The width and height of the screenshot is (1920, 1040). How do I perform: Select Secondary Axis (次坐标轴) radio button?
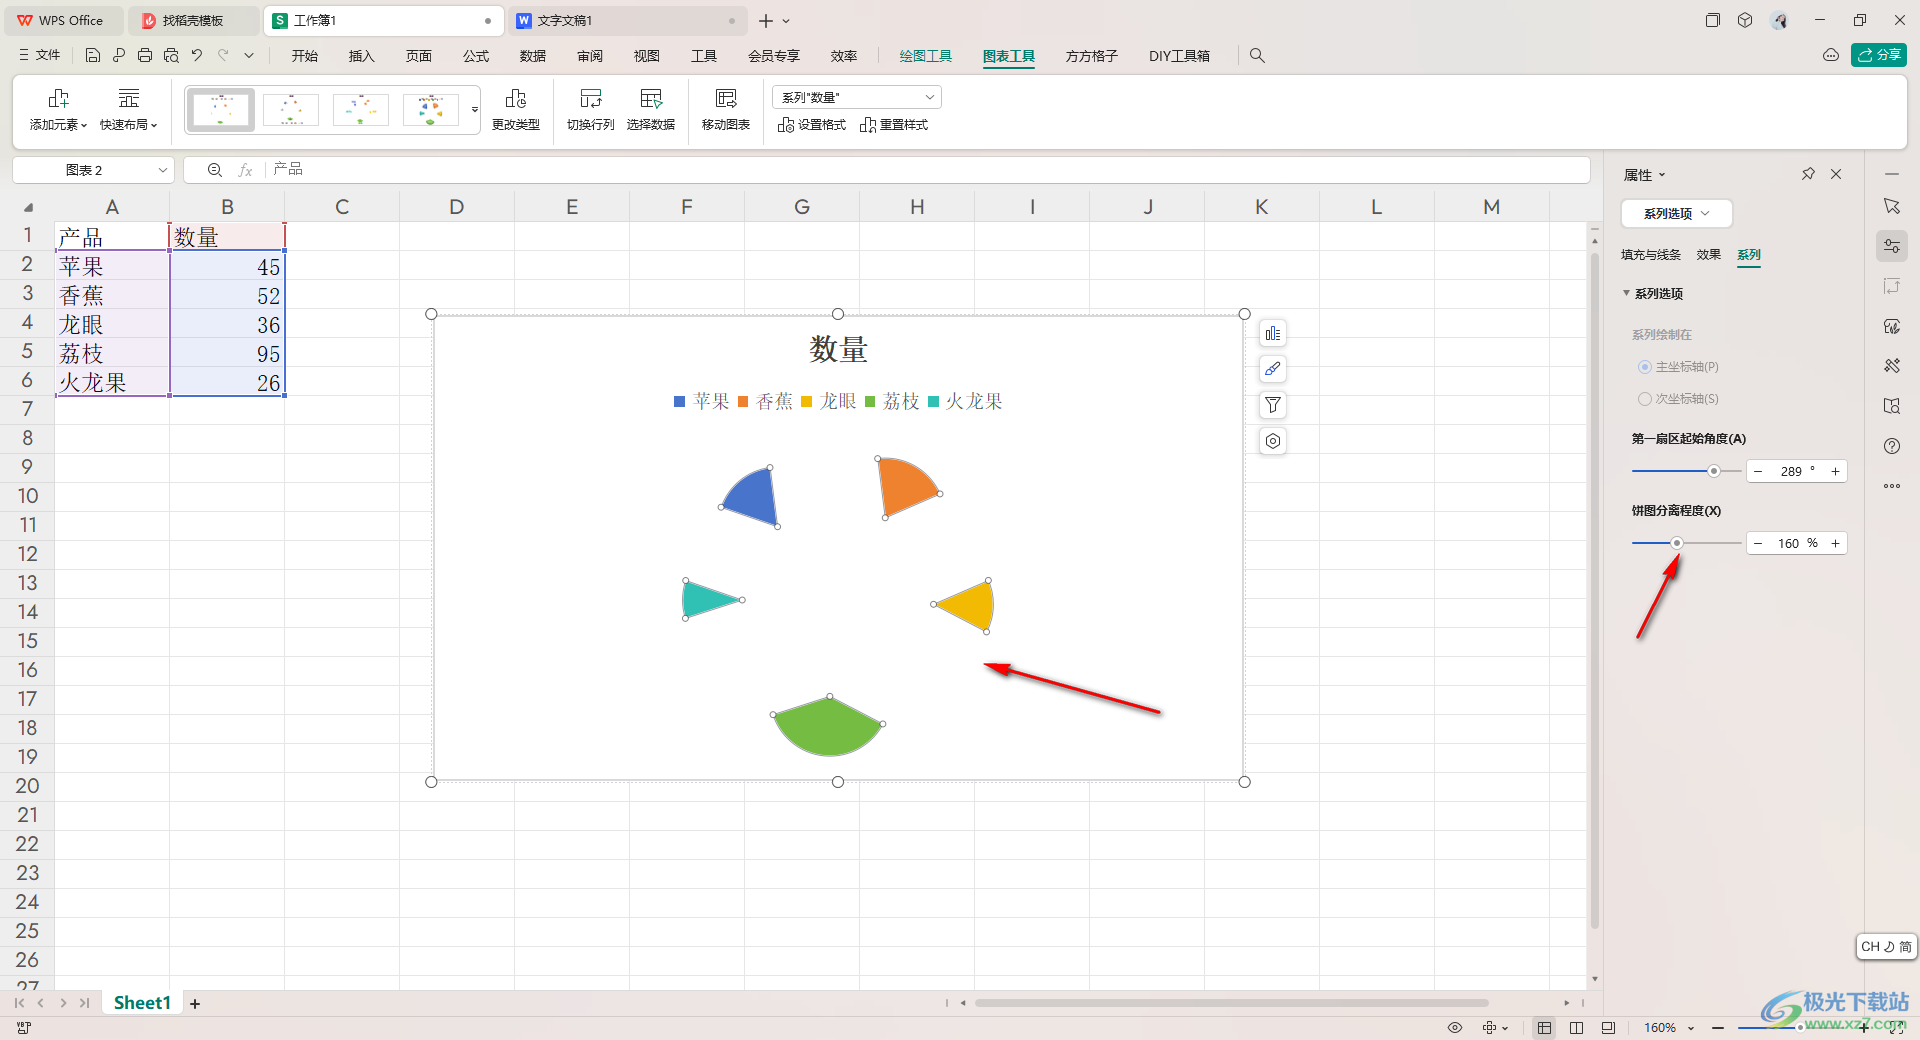click(1645, 399)
